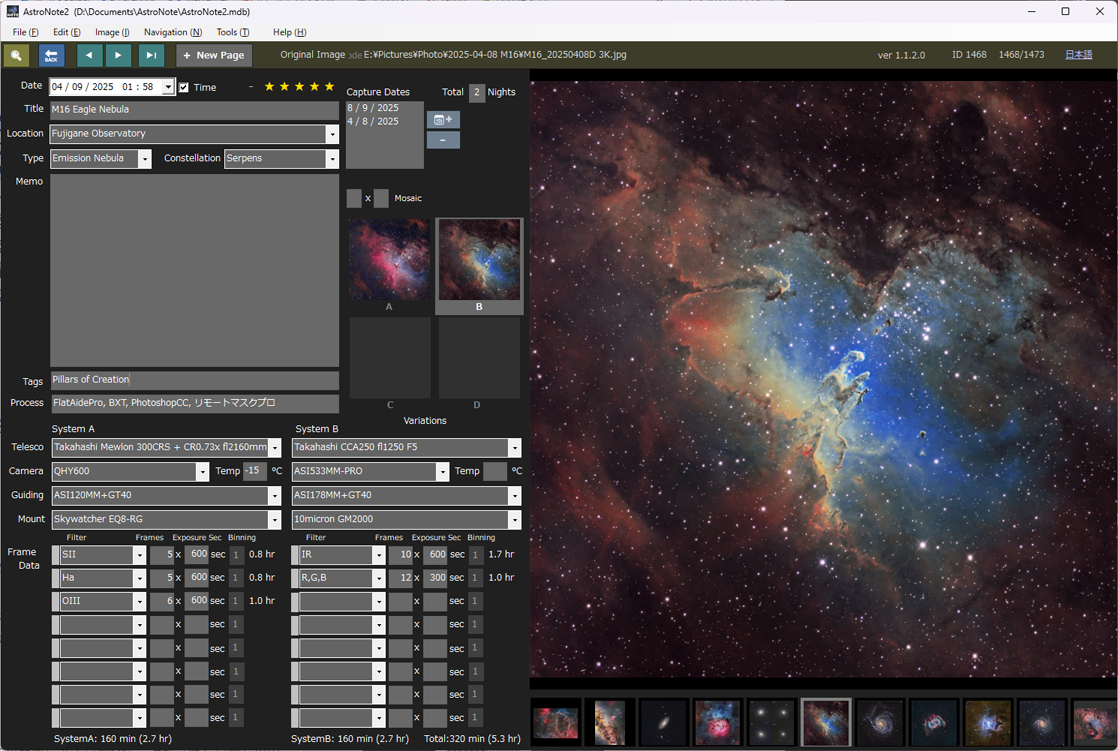
Task: Click the blue BACK arrow icon
Action: click(x=50, y=55)
